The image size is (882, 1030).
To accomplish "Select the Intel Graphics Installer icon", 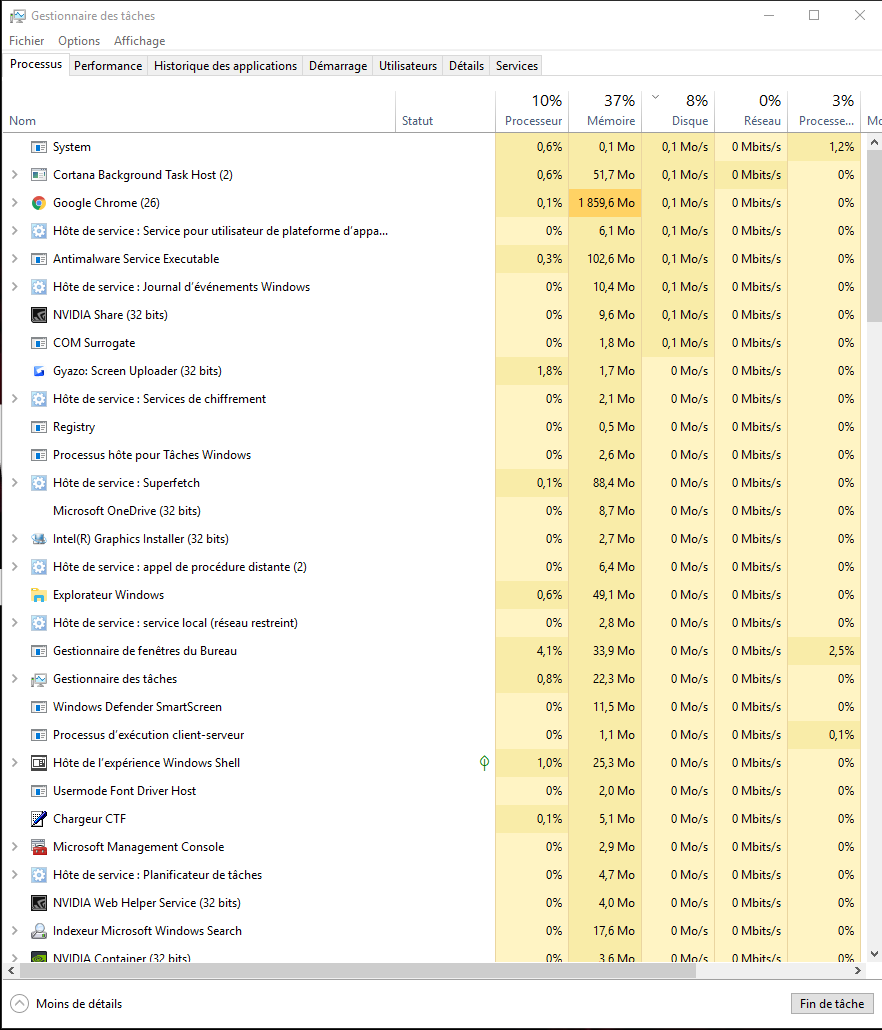I will click(39, 539).
